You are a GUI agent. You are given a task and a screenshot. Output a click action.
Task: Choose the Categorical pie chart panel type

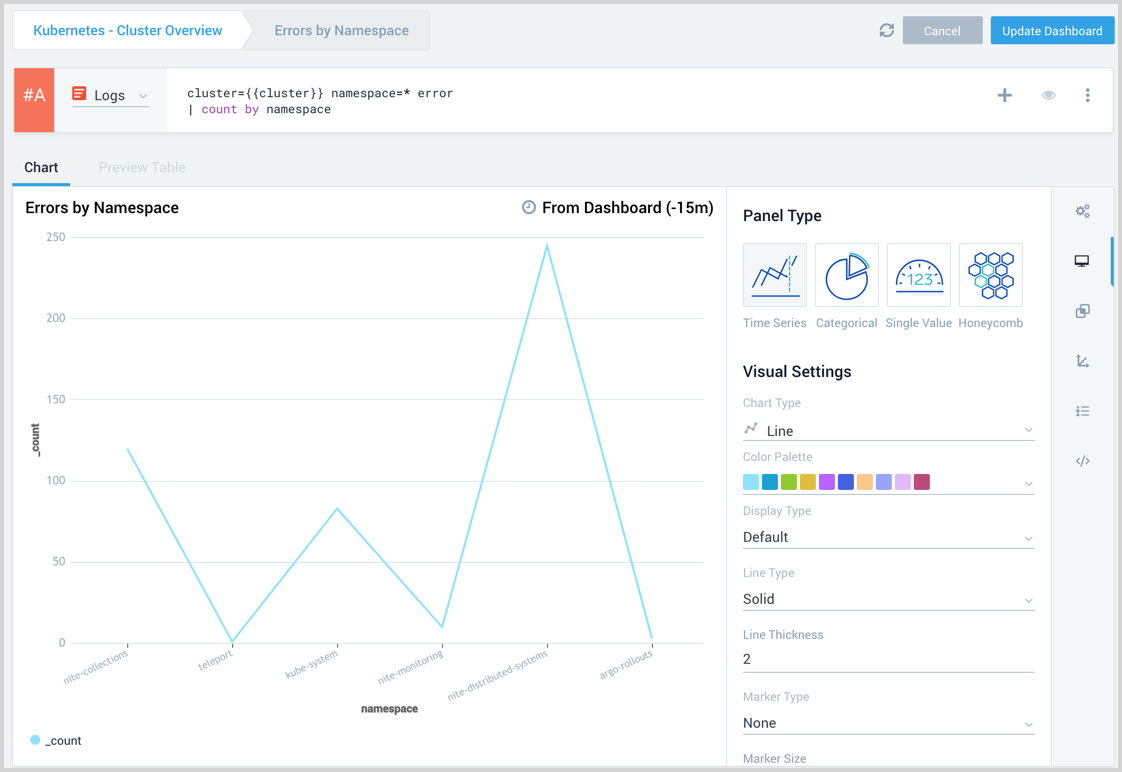[x=846, y=275]
